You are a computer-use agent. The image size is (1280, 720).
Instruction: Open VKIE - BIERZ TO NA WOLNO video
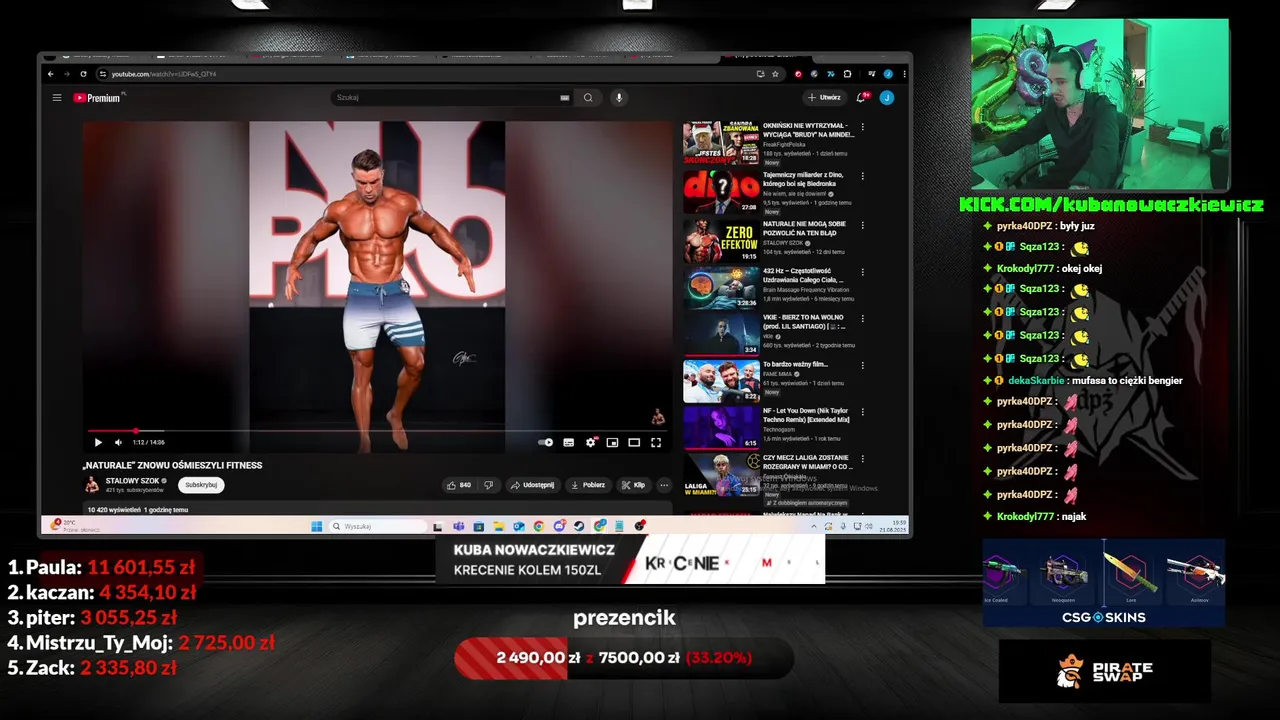721,335
